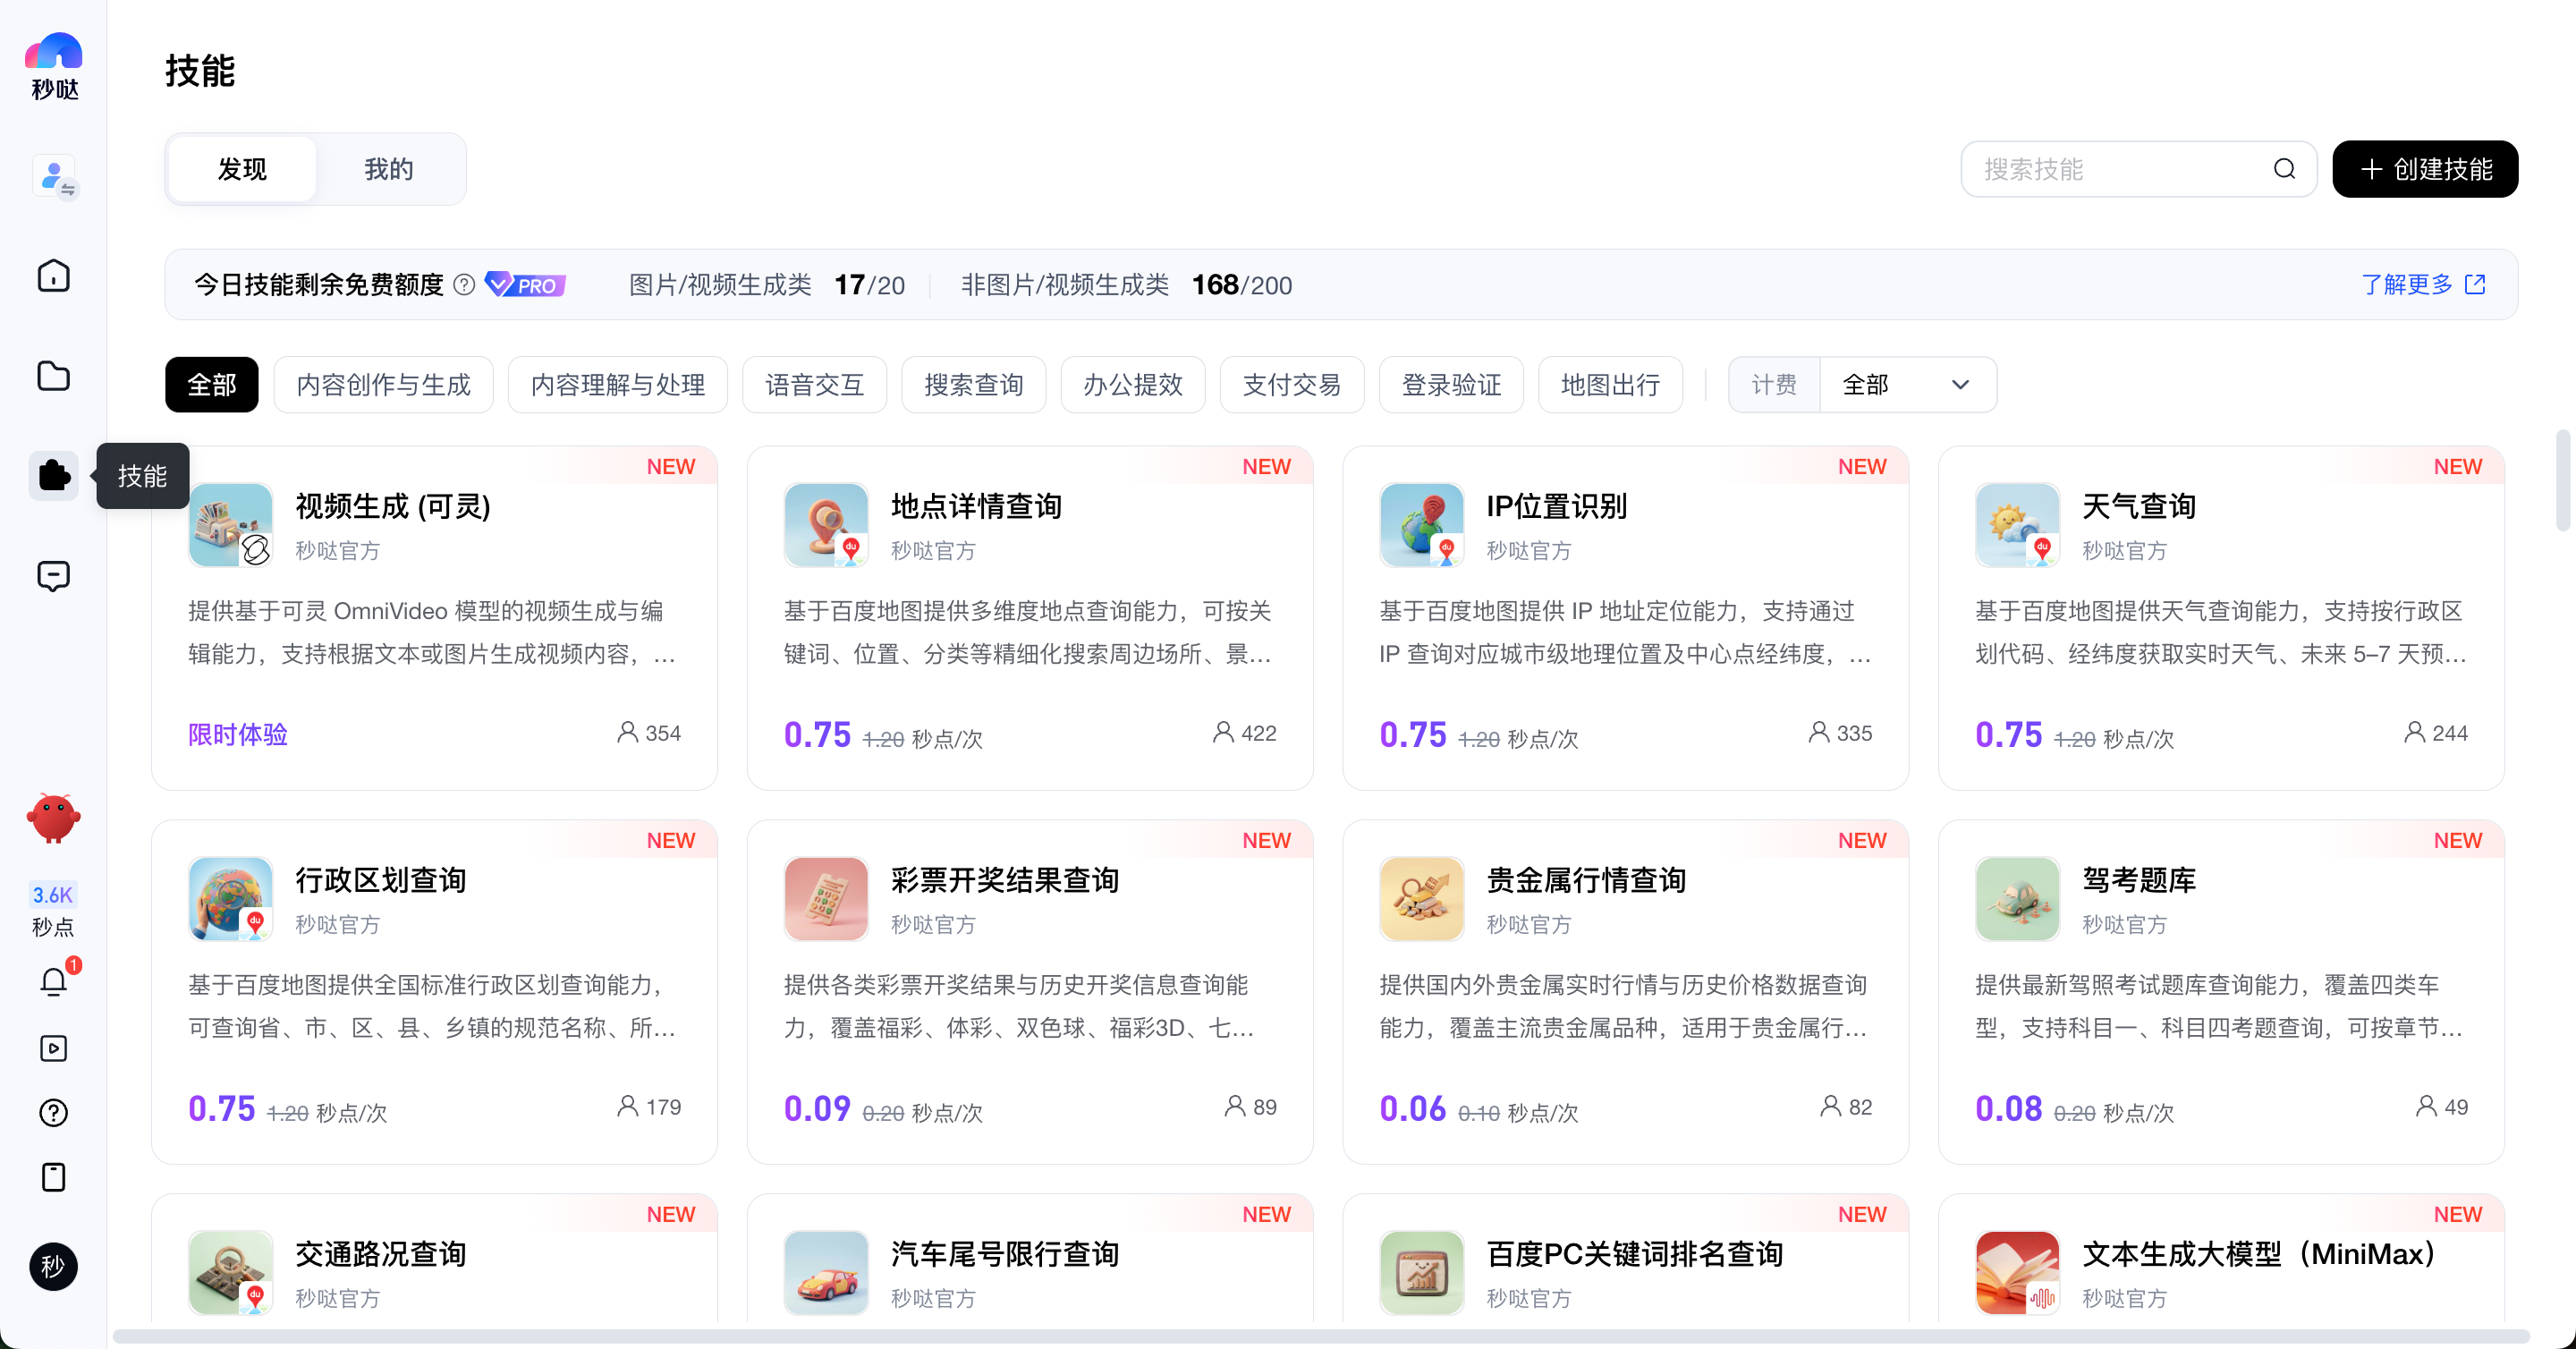Open the account switch icon in sidebar
The image size is (2576, 1349).
[55, 177]
